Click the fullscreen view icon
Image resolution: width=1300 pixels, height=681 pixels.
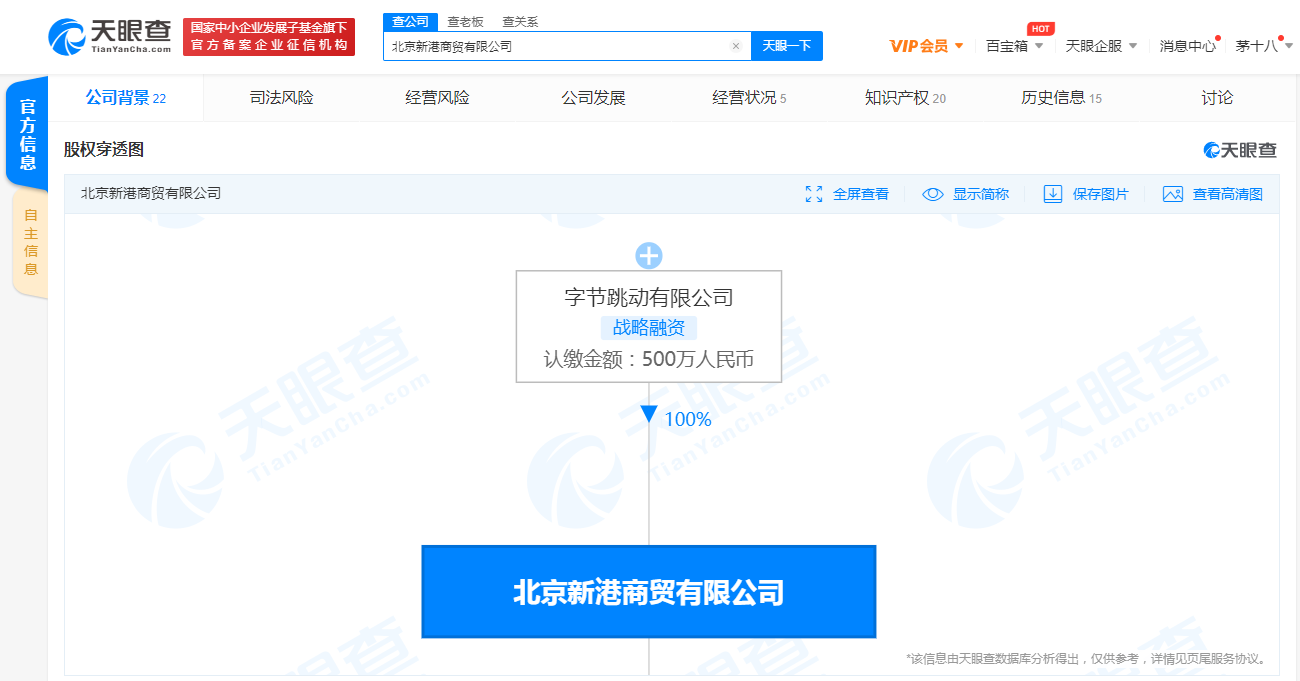coord(814,194)
